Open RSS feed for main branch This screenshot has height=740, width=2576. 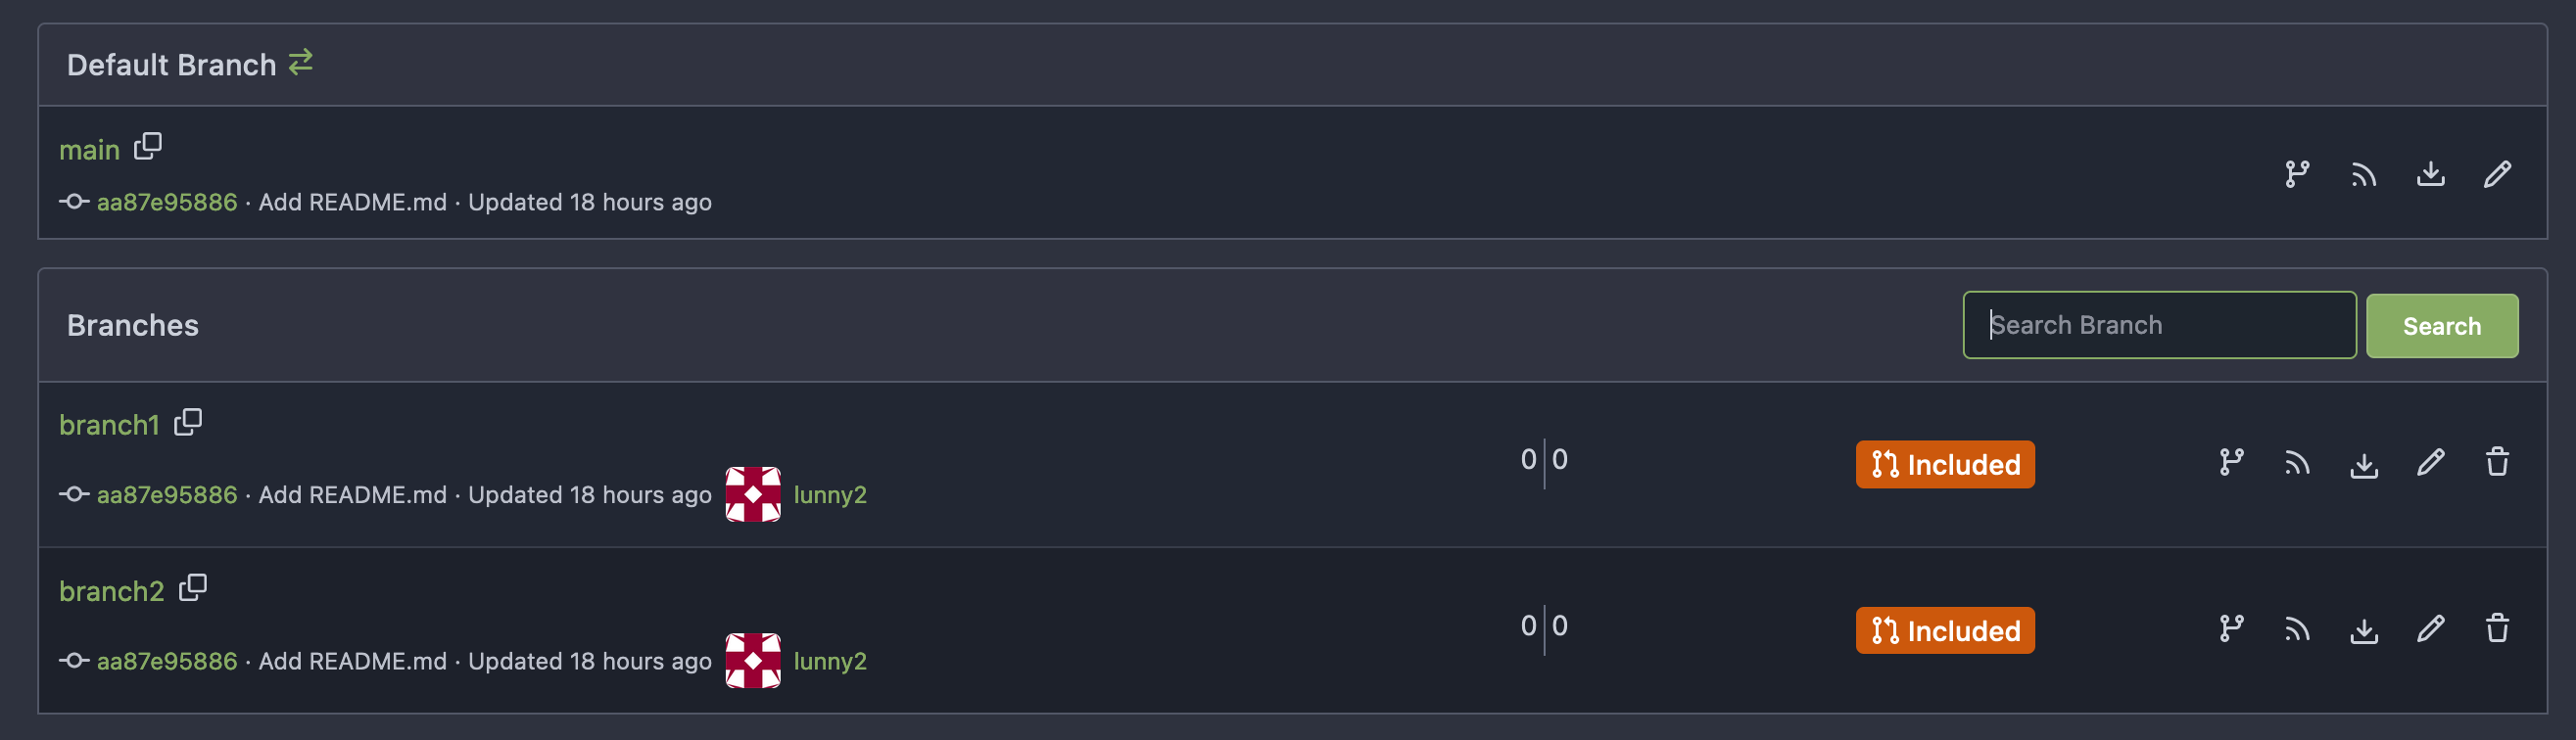pyautogui.click(x=2364, y=175)
